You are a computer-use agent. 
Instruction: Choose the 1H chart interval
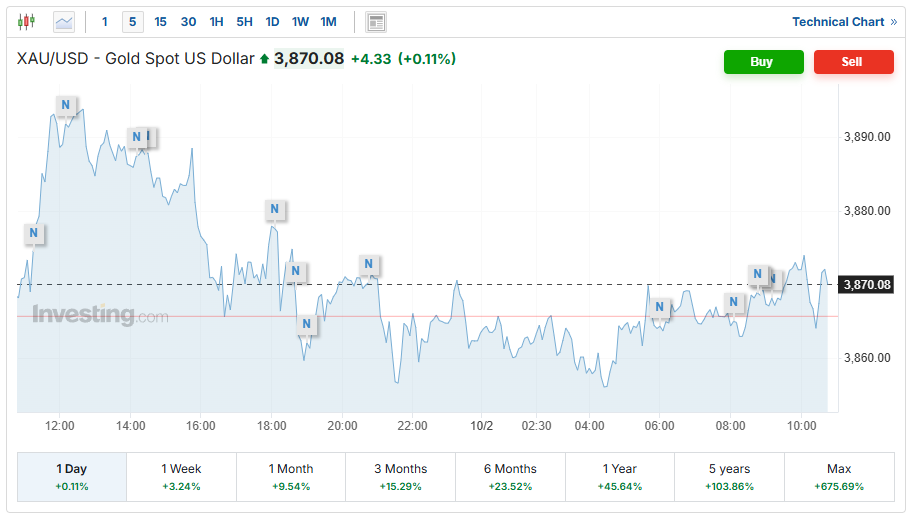pos(216,22)
